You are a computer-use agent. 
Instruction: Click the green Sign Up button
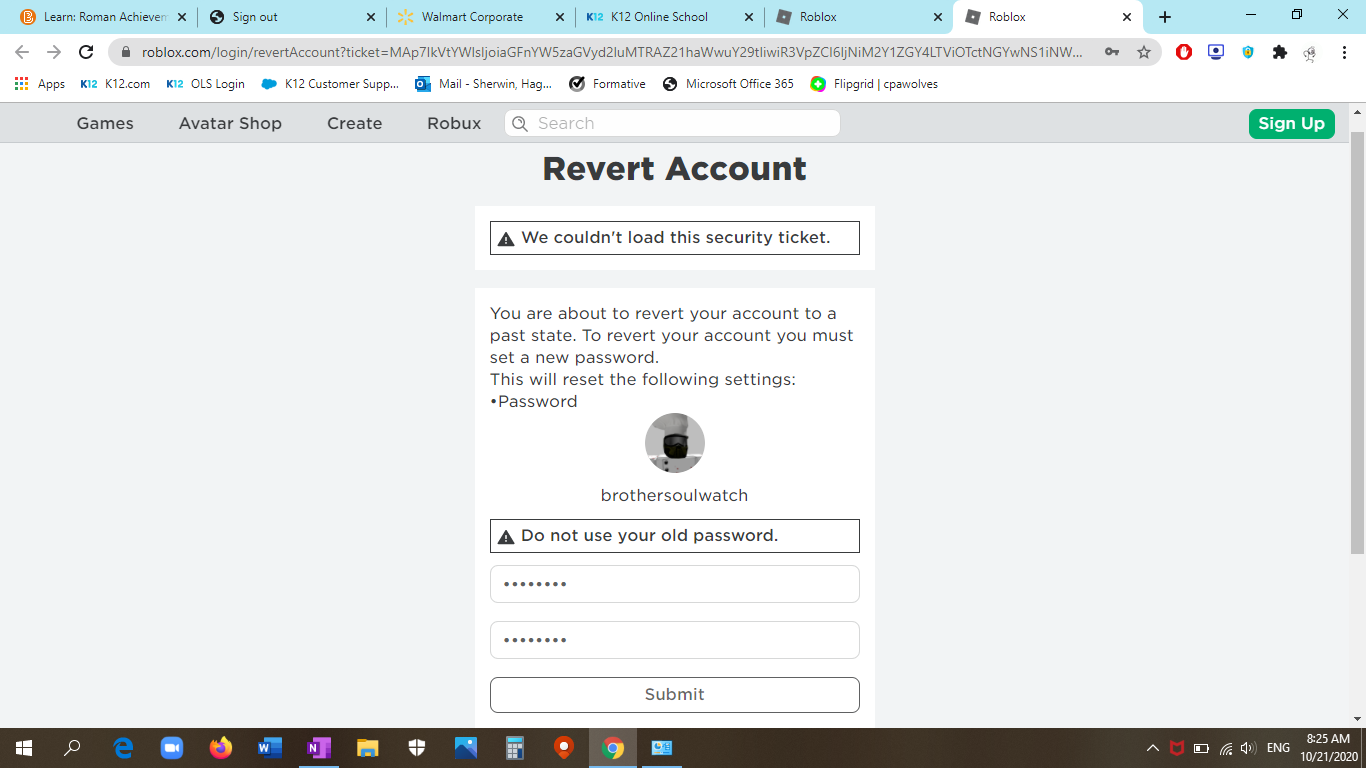pyautogui.click(x=1291, y=123)
